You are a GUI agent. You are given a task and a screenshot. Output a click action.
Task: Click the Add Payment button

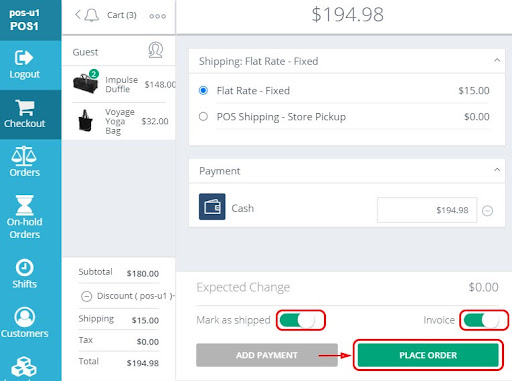click(x=267, y=355)
